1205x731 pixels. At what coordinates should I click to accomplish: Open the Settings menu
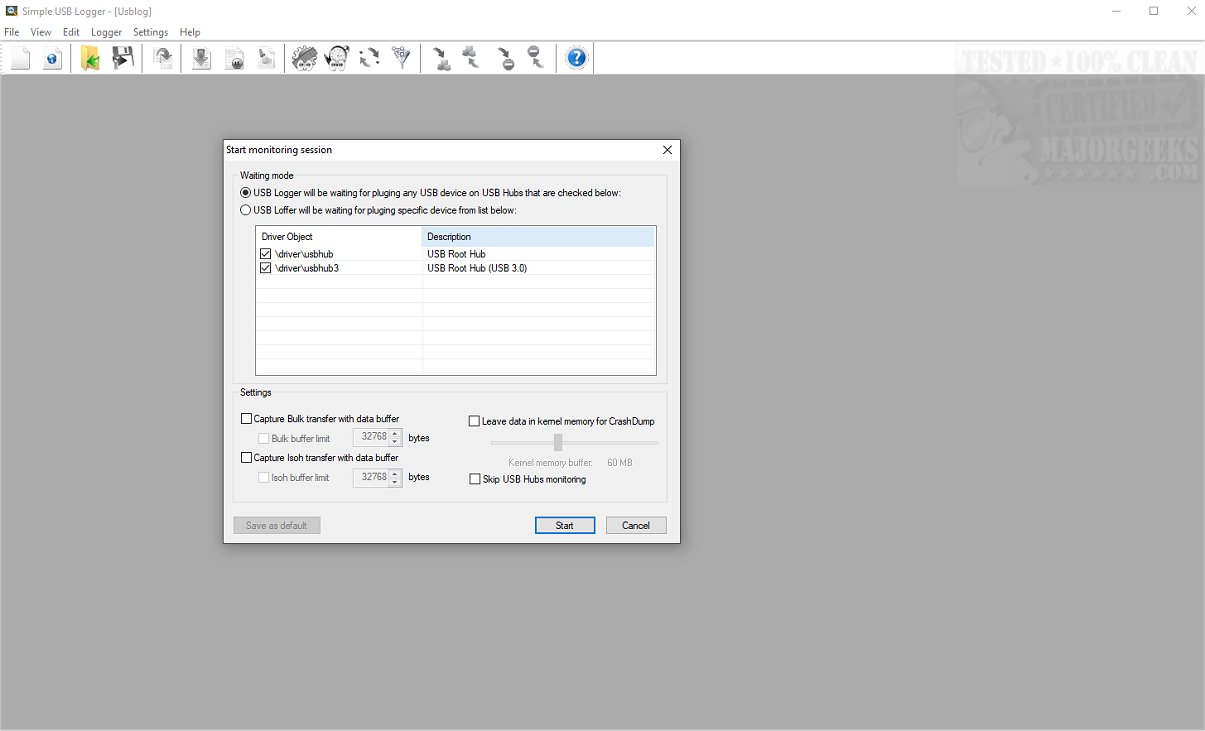pos(151,32)
